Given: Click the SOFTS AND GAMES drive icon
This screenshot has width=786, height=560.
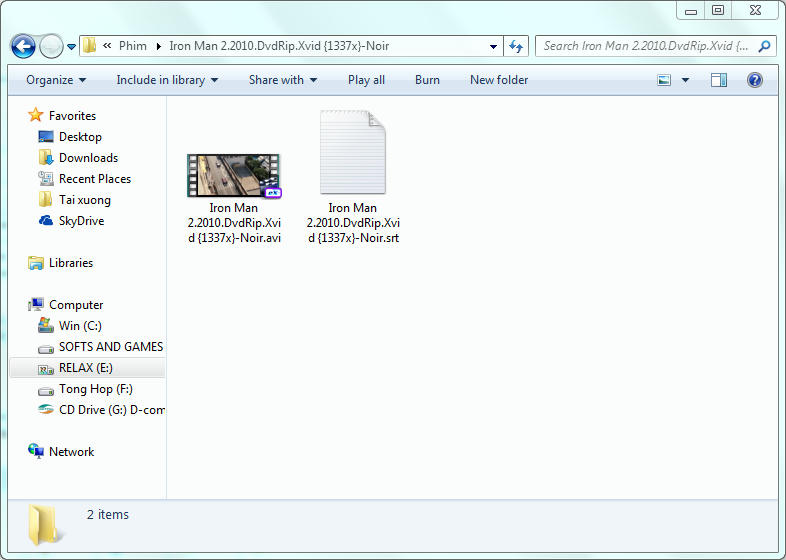Looking at the screenshot, I should click(x=46, y=348).
